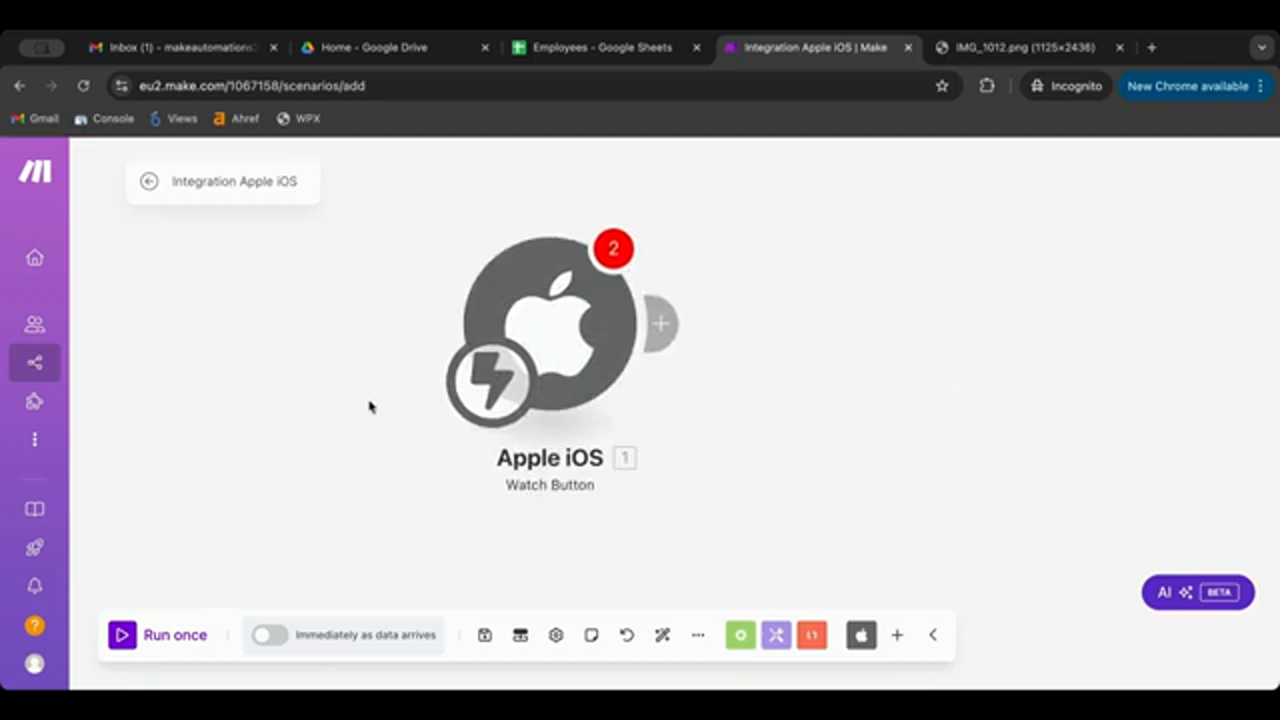Click the Incognito indicator button

1066,86
